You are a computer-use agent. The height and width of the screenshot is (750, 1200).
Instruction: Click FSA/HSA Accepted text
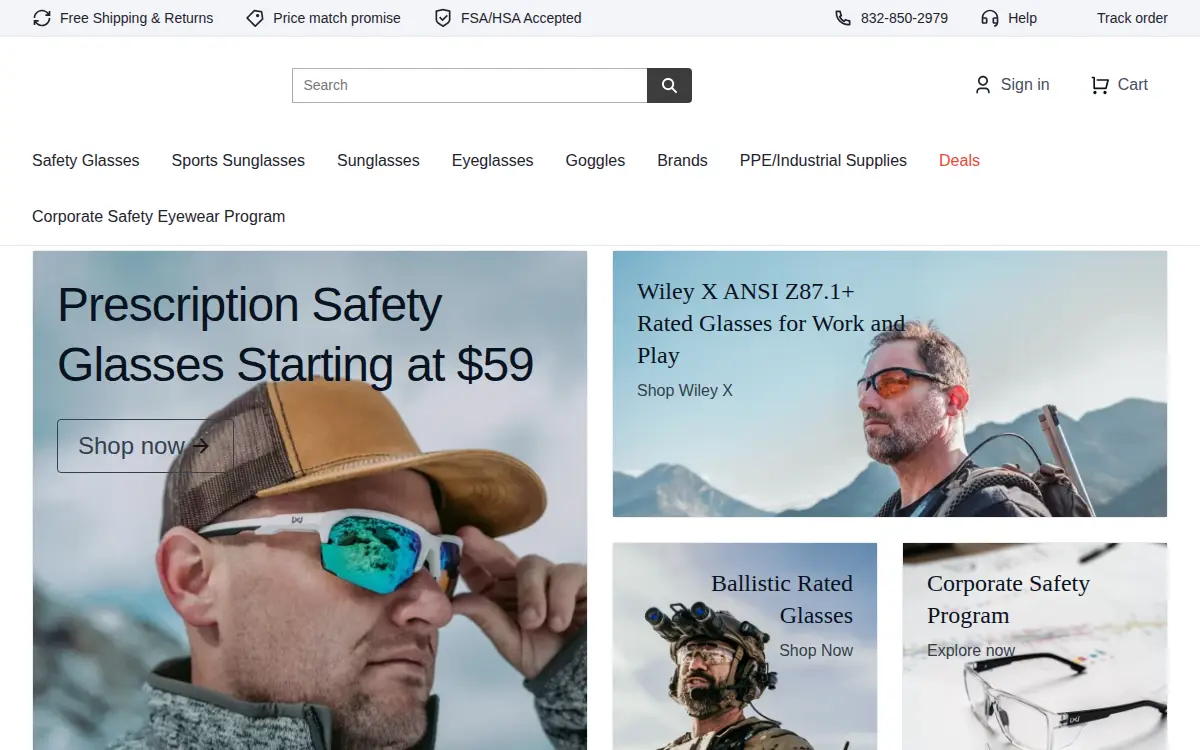(x=521, y=18)
